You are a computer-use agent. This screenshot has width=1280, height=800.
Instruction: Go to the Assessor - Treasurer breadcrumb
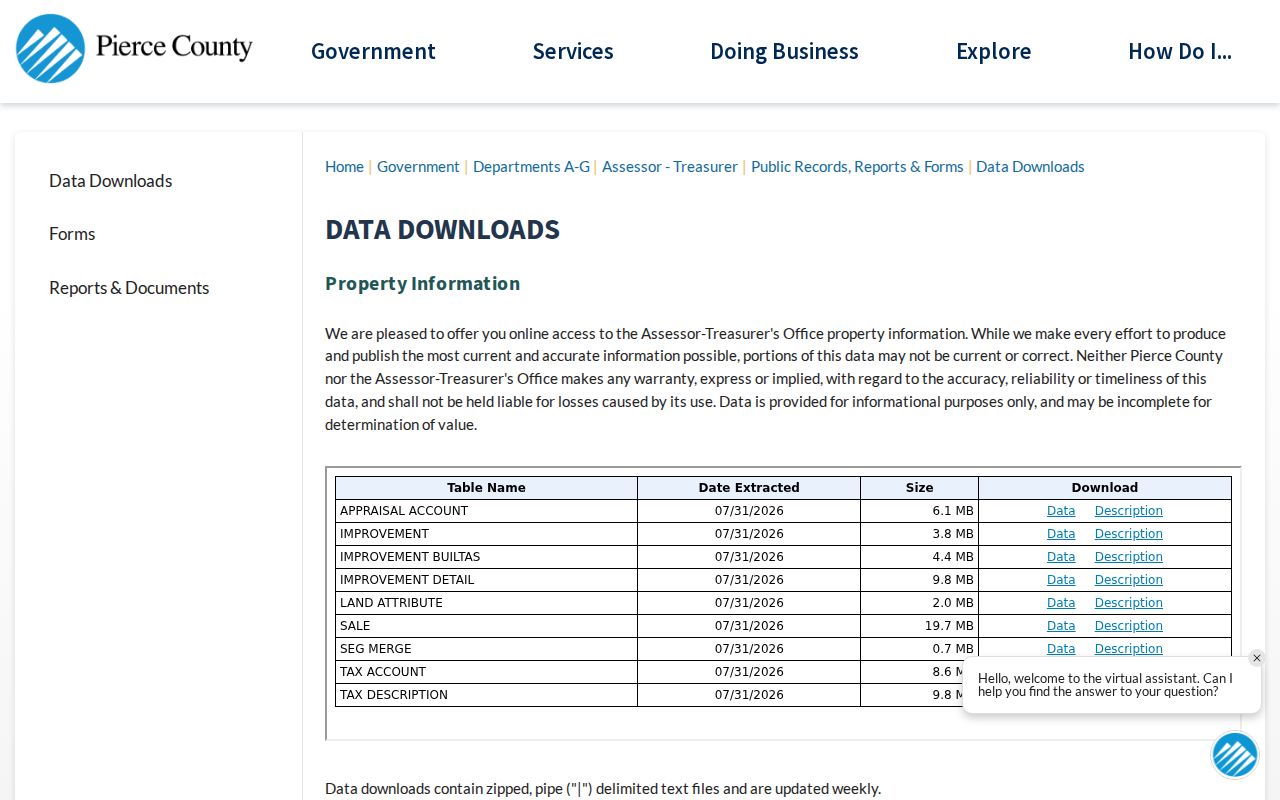pyautogui.click(x=670, y=167)
